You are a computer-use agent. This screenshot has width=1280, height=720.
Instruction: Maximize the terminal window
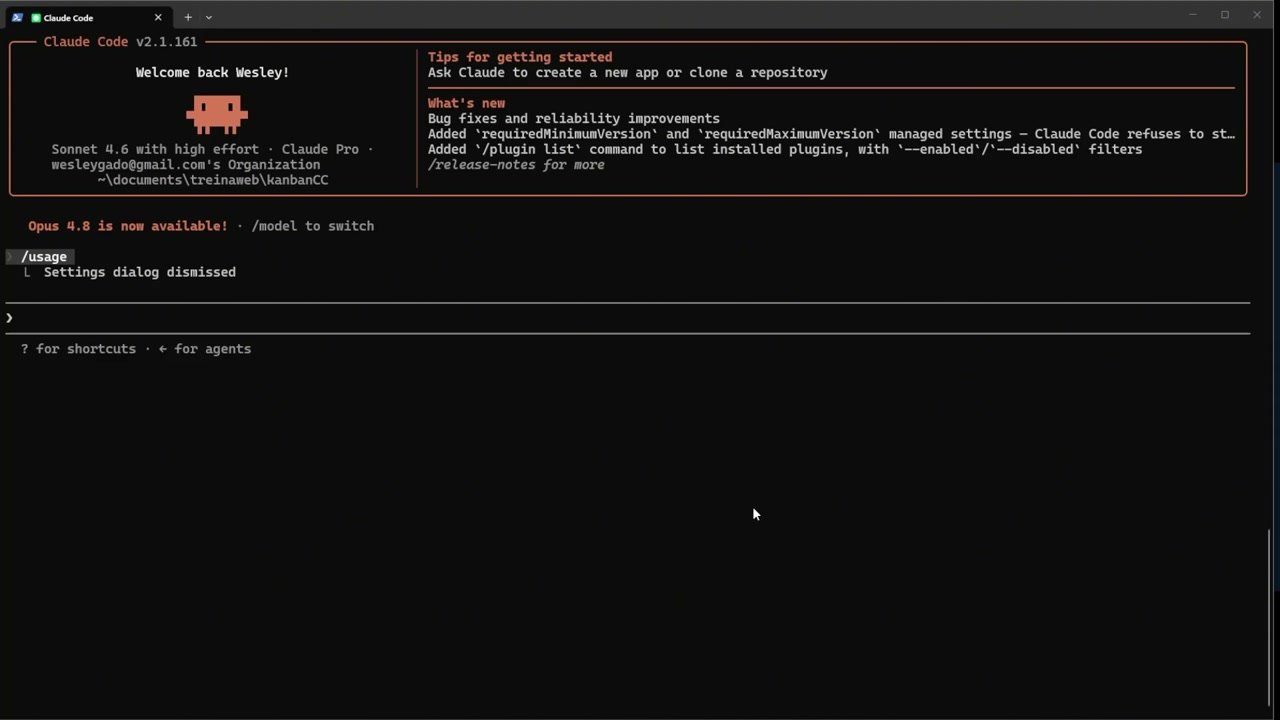tap(1225, 15)
